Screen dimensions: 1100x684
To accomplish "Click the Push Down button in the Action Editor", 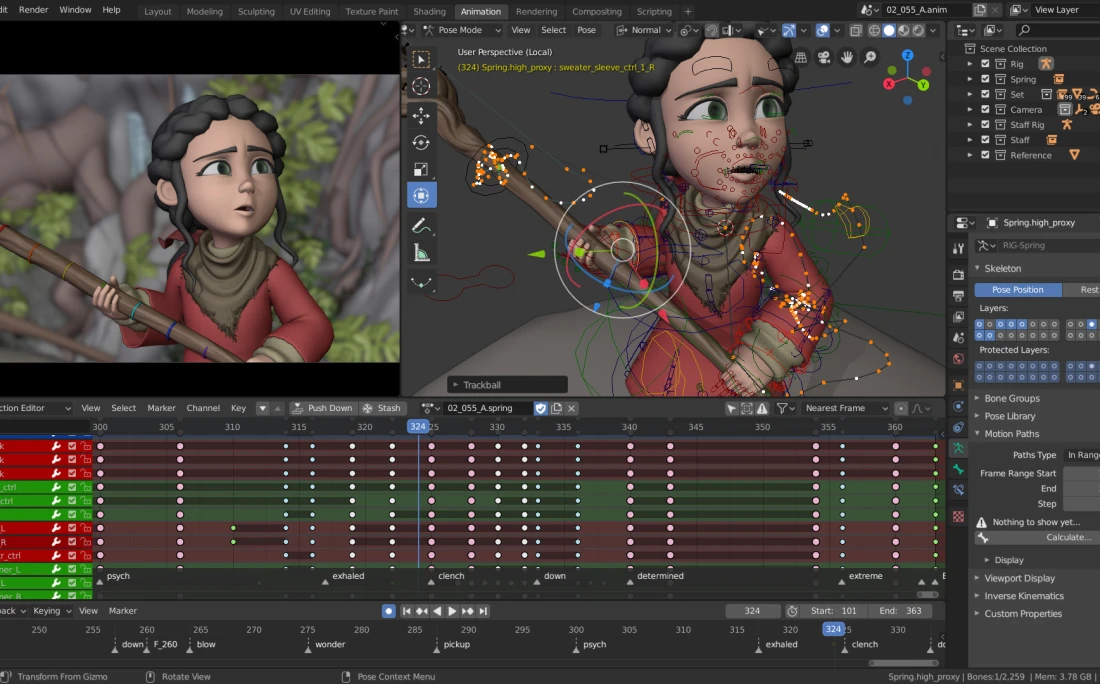I will coord(322,408).
